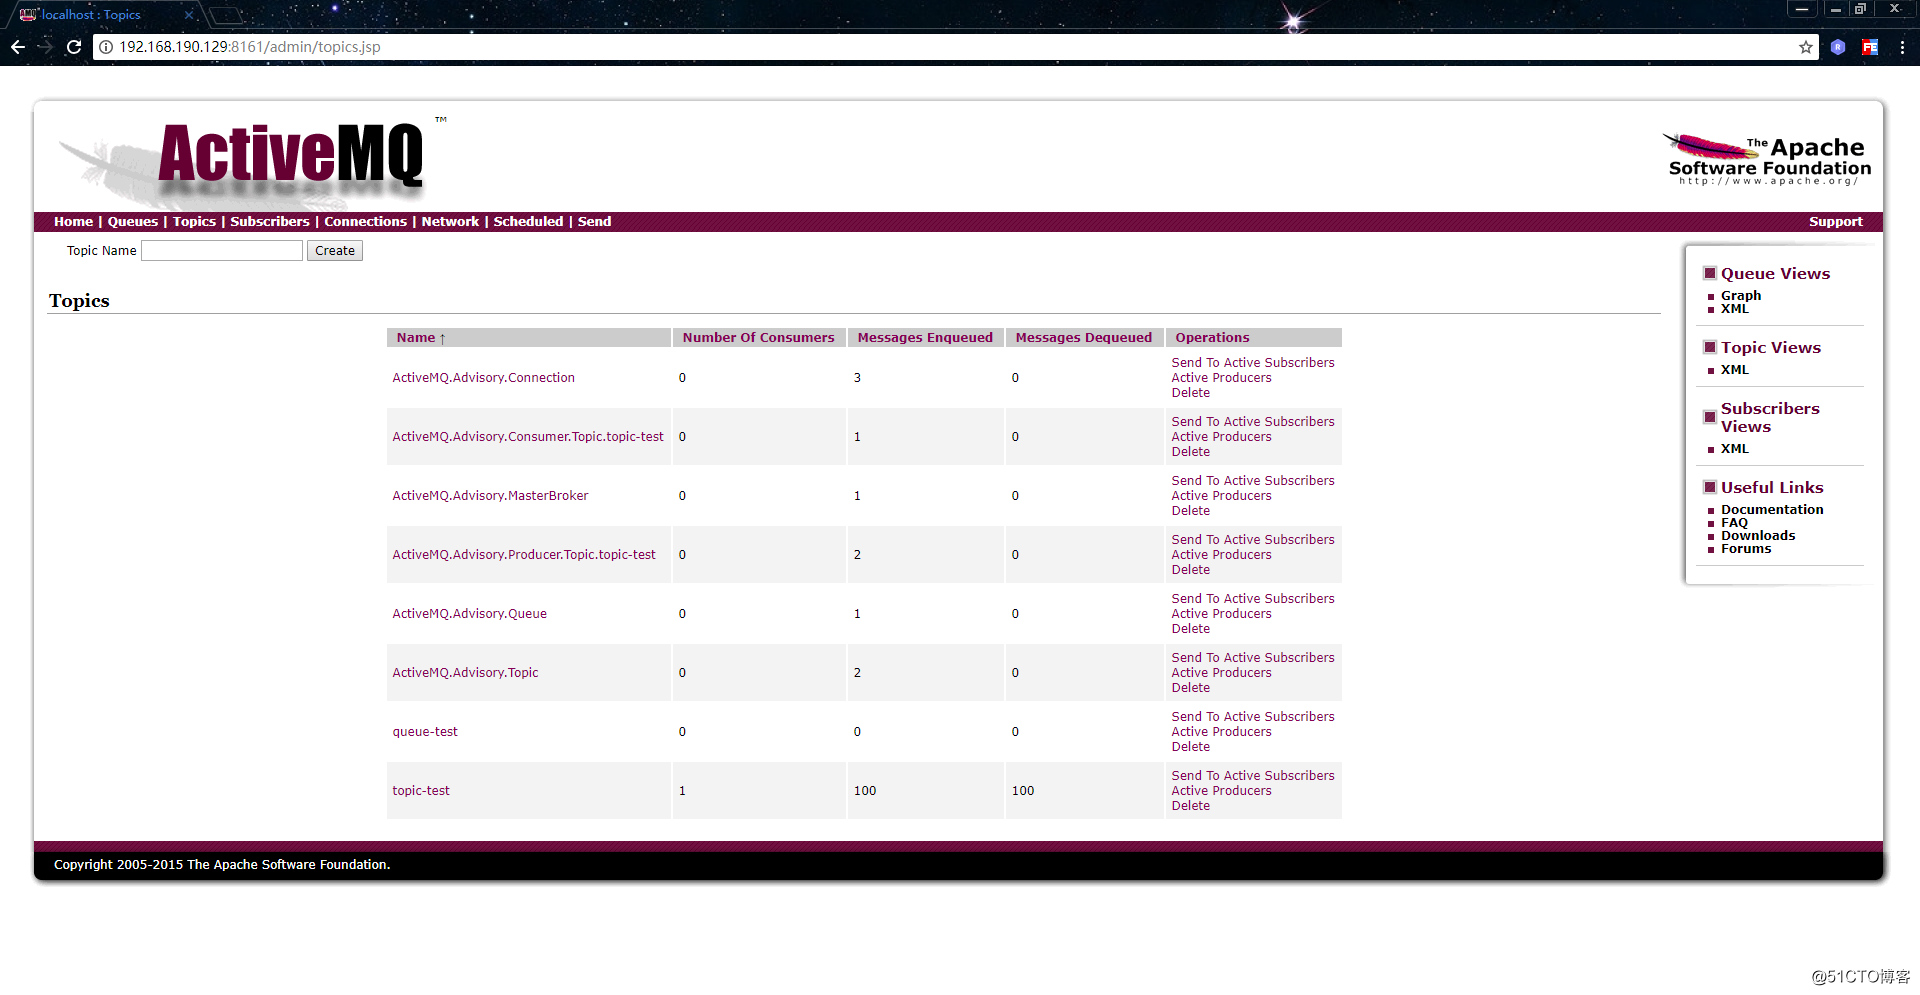Sort by Number Of Consumers header
This screenshot has height=995, width=1920.
(x=758, y=338)
